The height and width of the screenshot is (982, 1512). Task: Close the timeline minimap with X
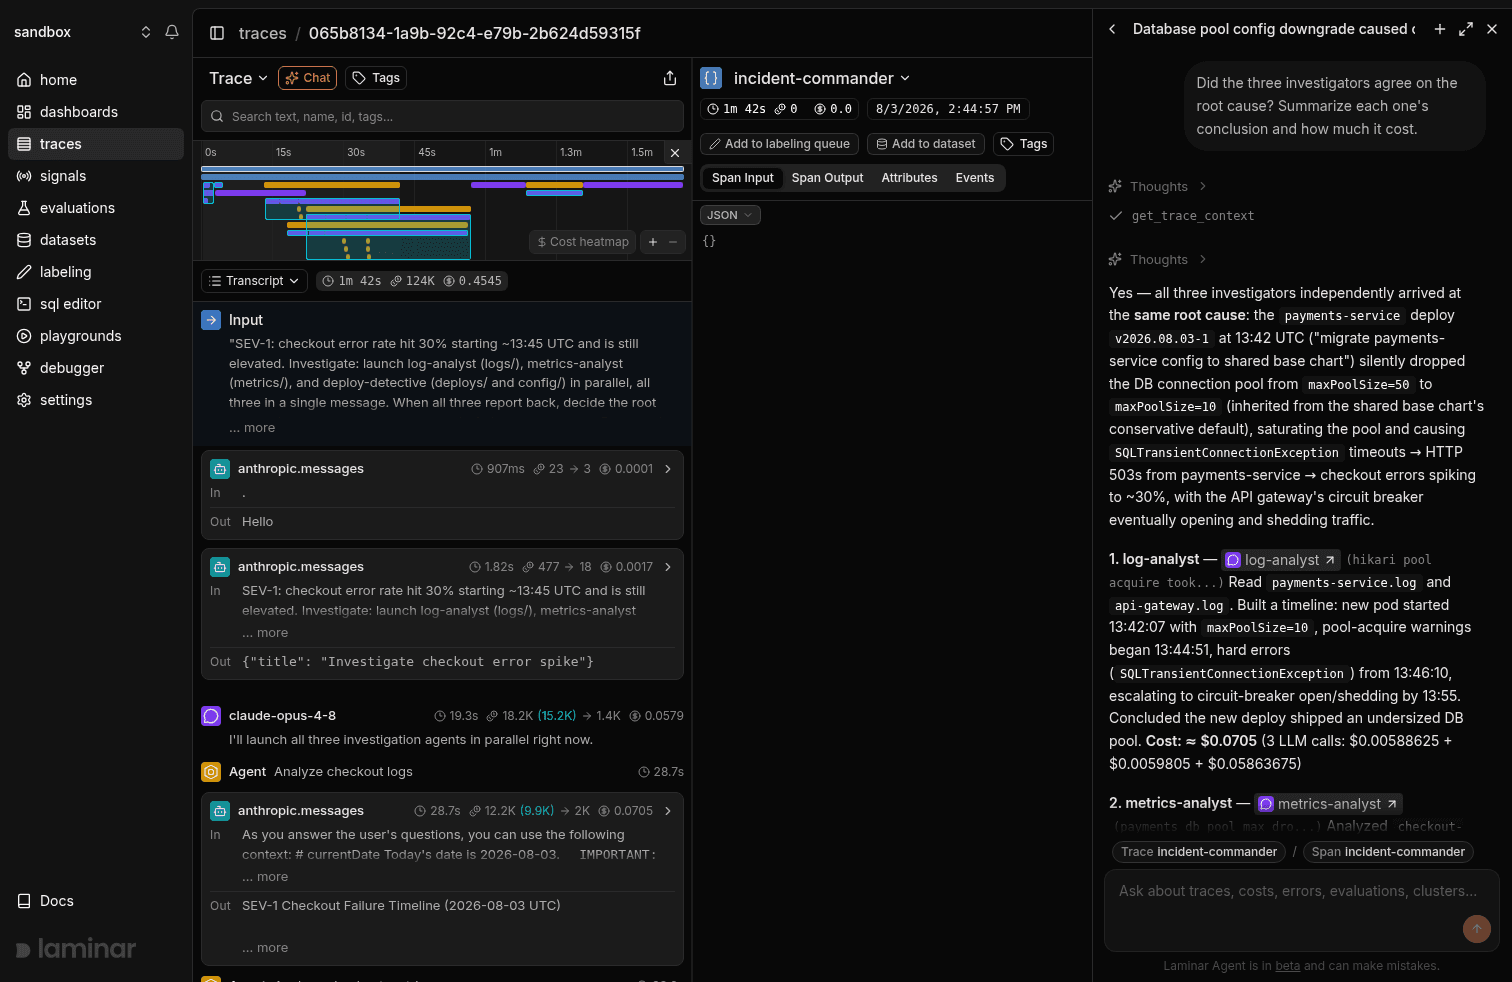[x=675, y=153]
